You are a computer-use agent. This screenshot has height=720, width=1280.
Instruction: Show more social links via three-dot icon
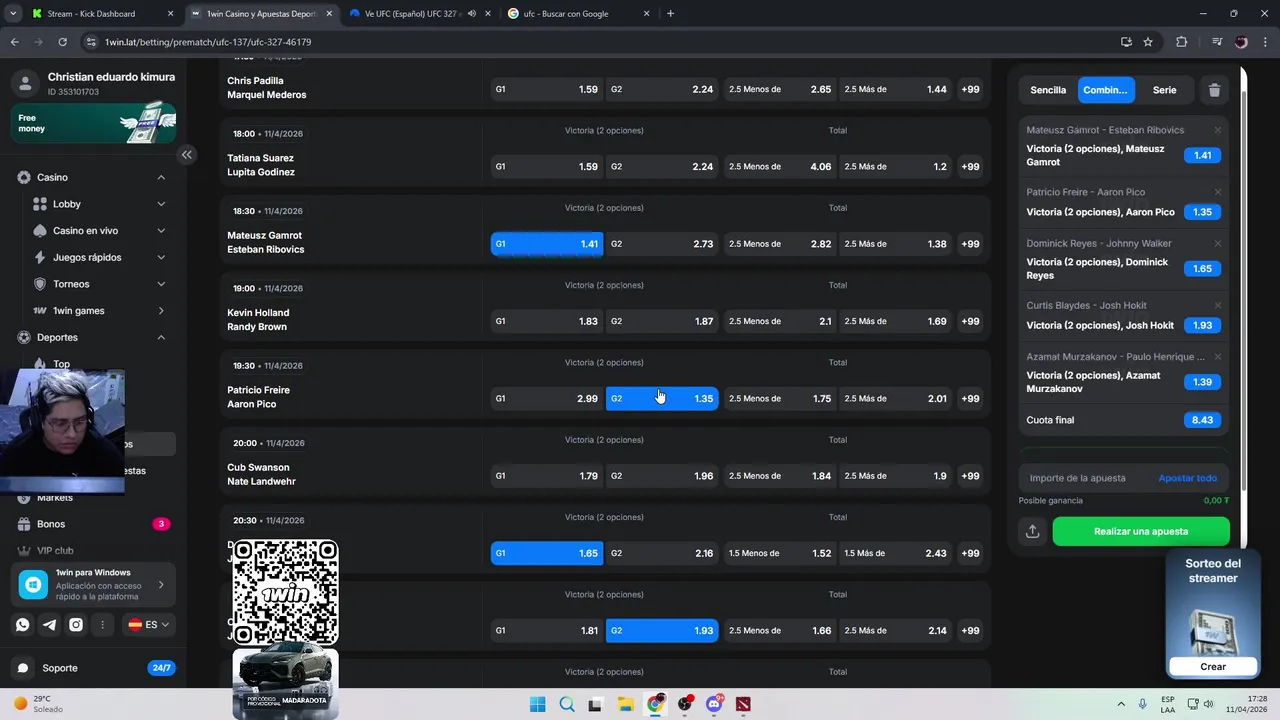coord(102,625)
